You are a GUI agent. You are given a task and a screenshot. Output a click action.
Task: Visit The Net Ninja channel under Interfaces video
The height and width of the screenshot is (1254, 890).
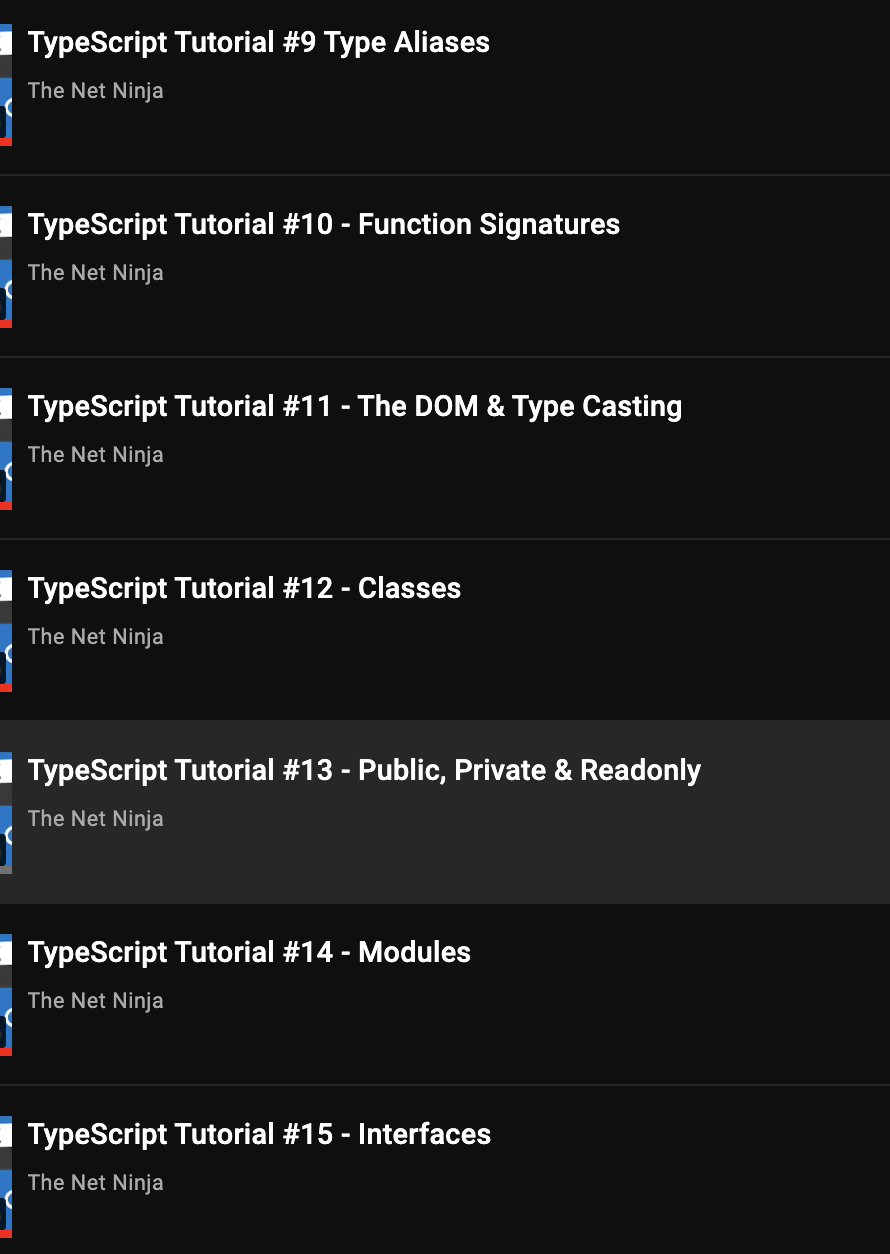click(x=95, y=1182)
